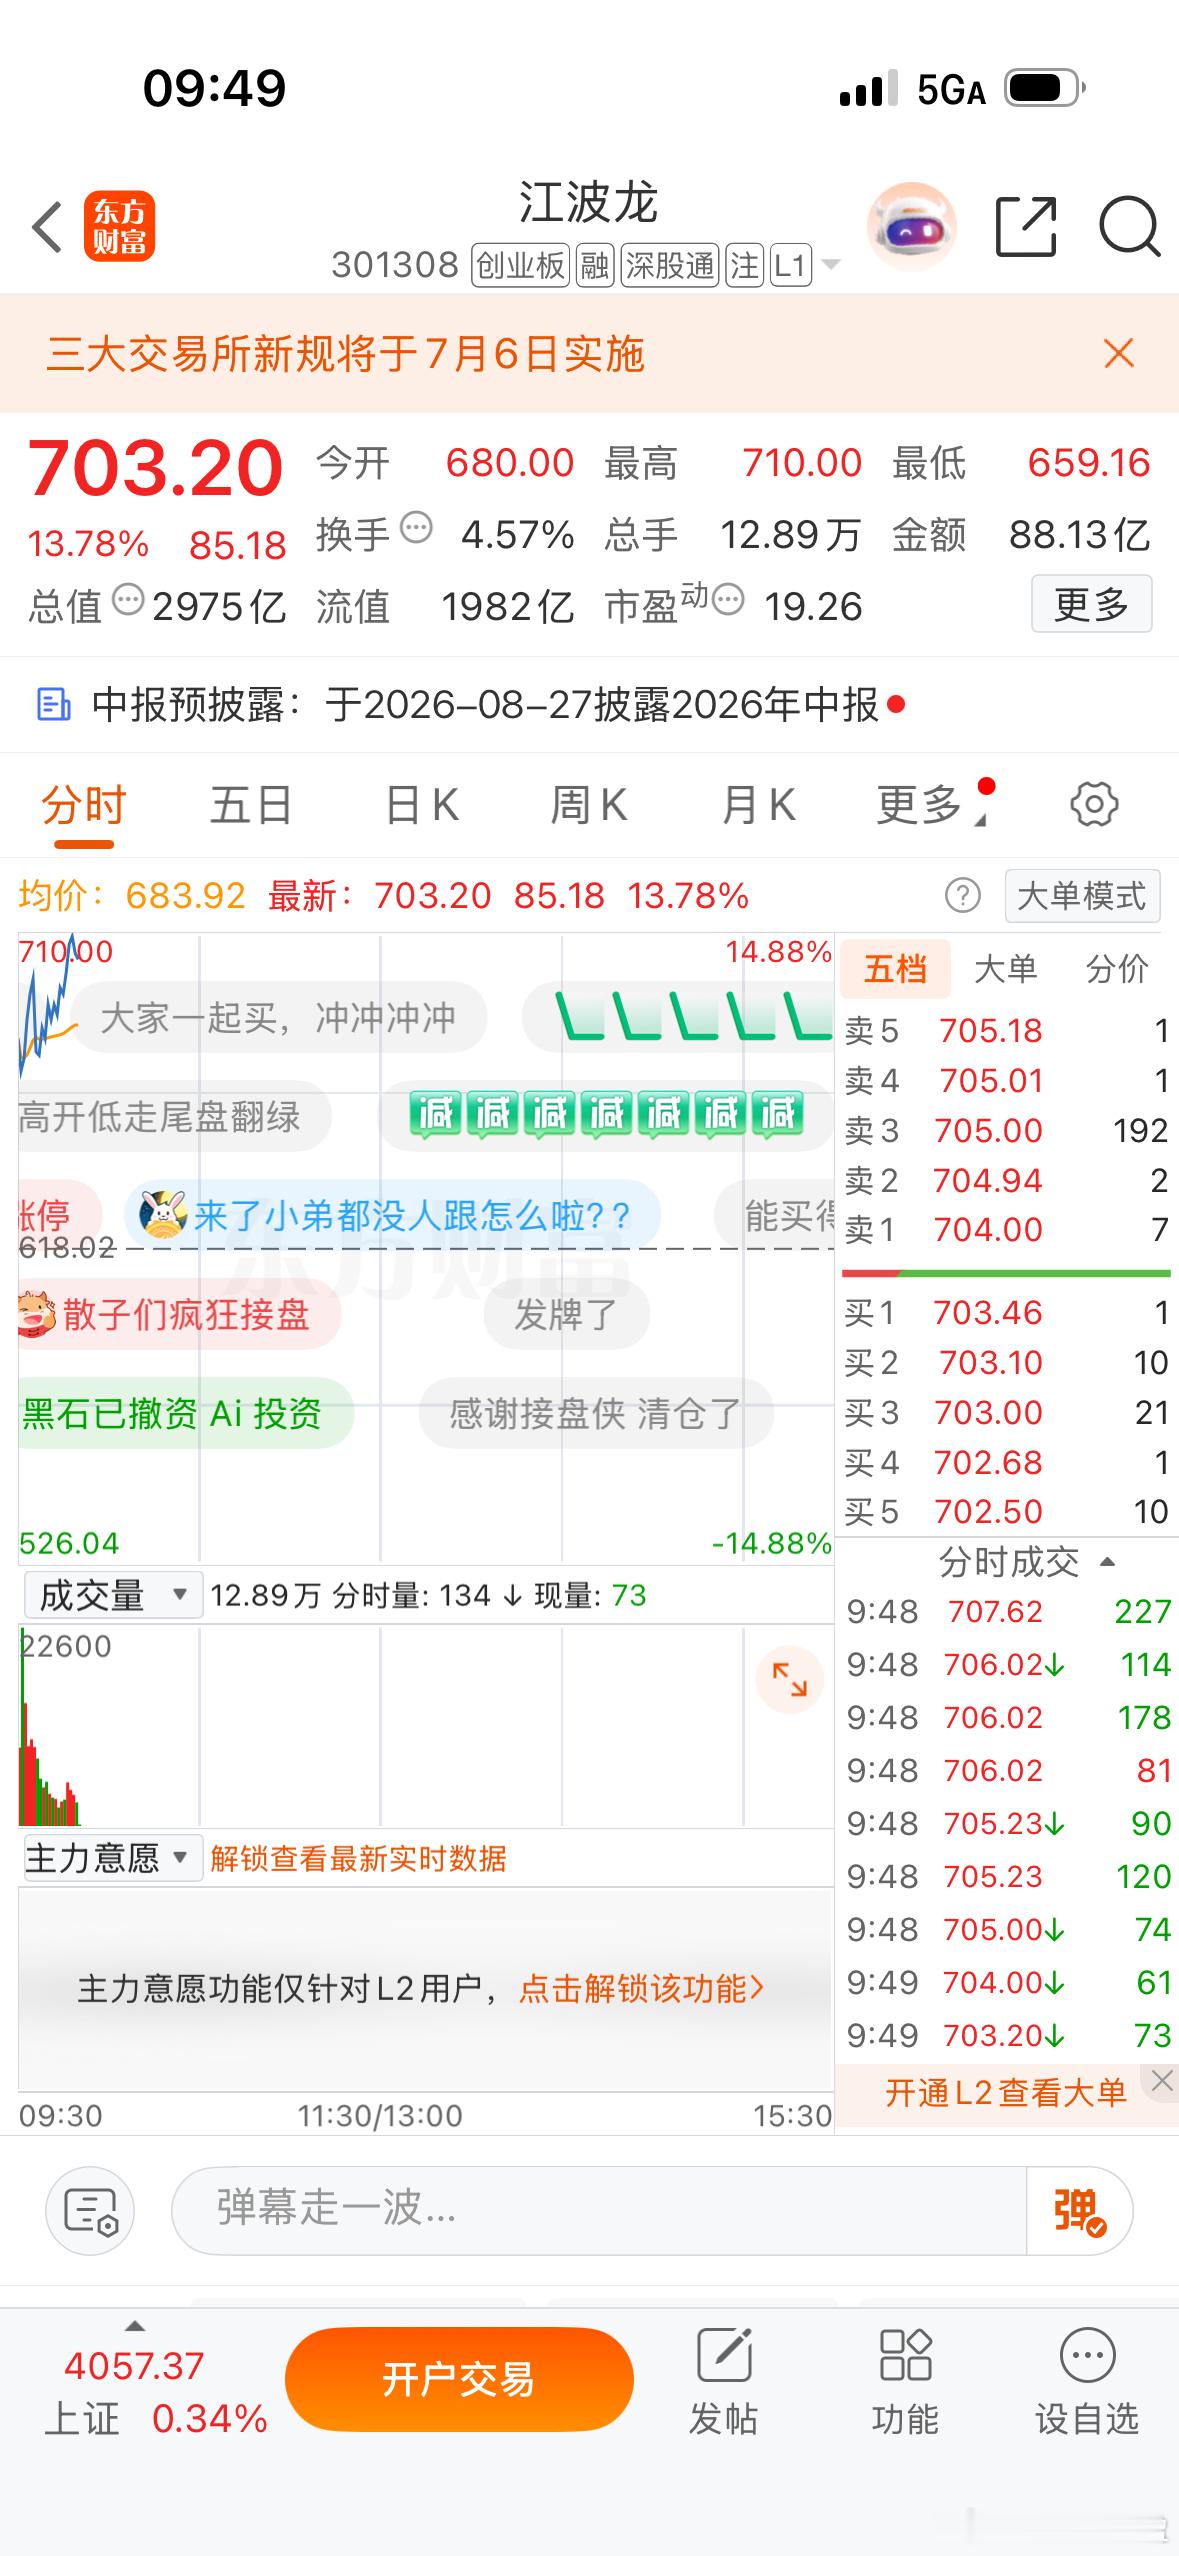Toggle the 弹 danmaku switch
The height and width of the screenshot is (2556, 1179).
(1079, 2211)
